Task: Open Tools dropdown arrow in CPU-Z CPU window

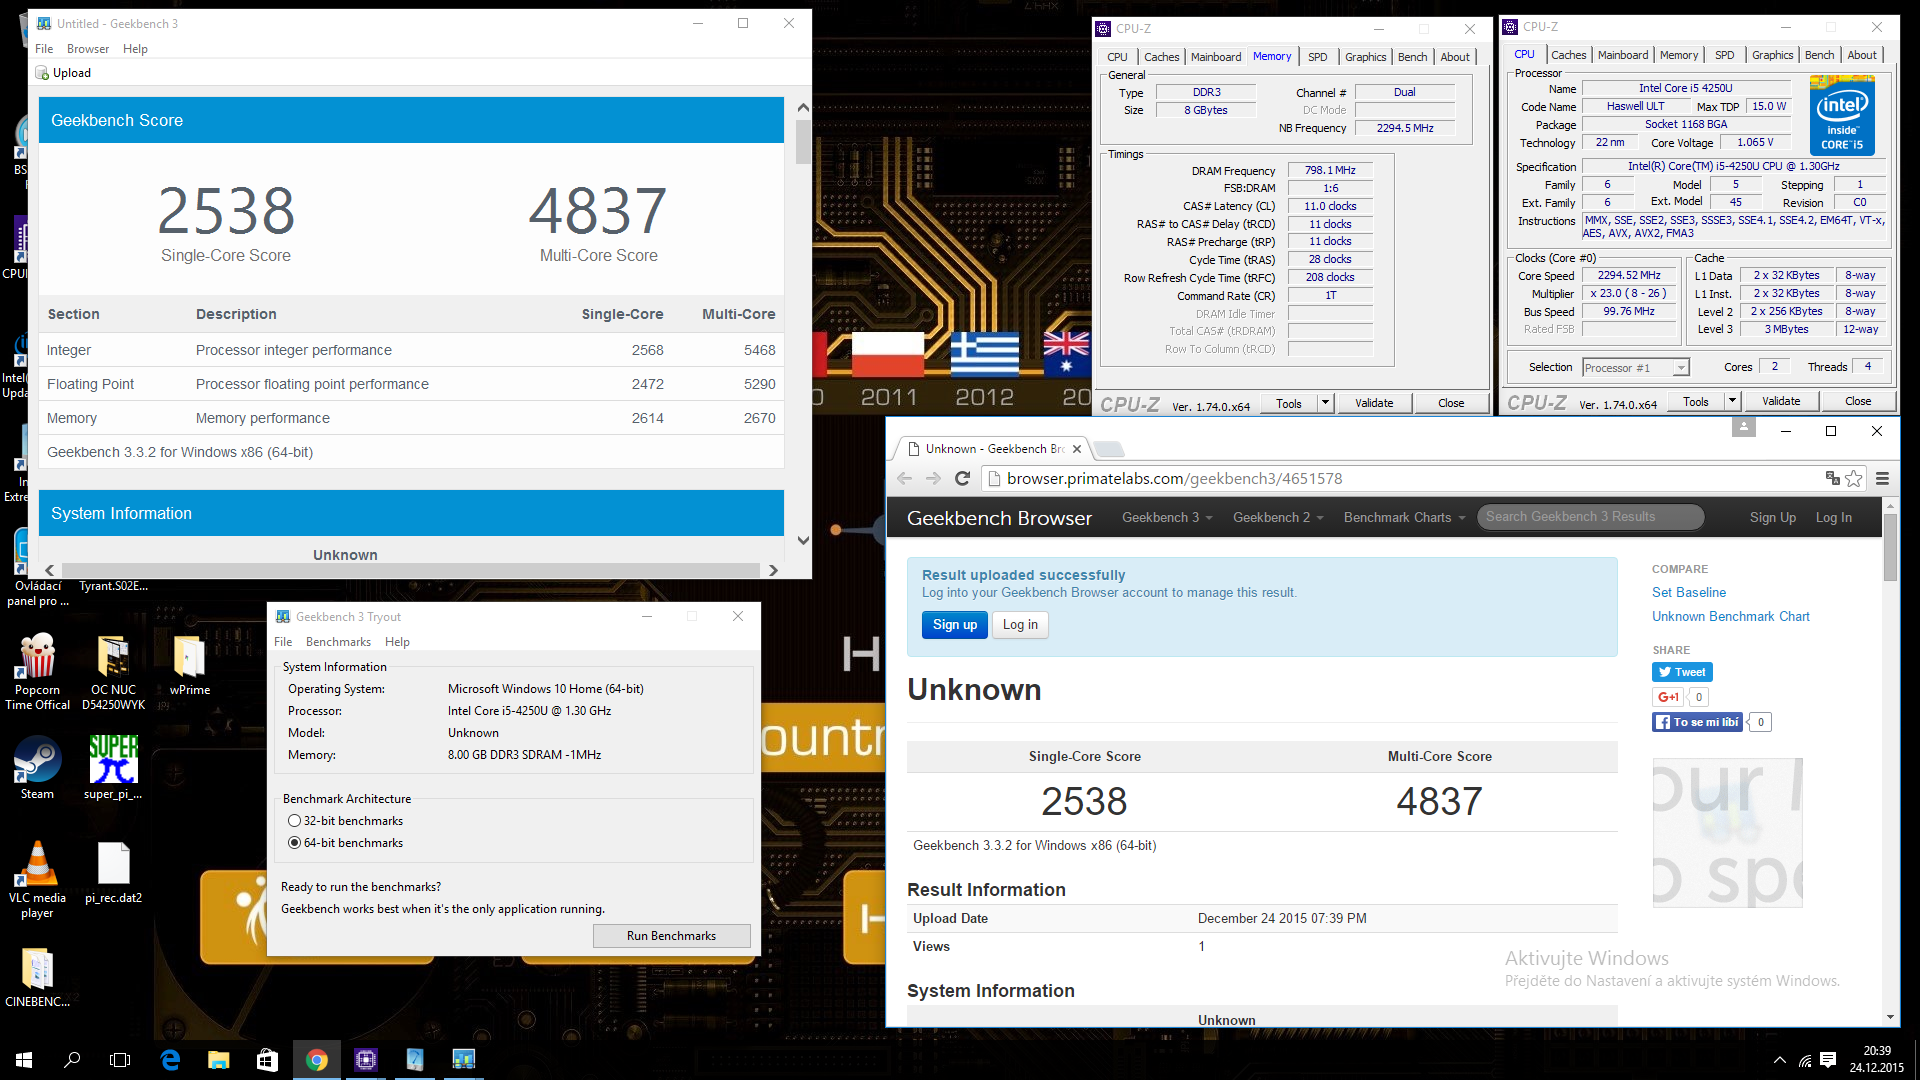Action: [x=1732, y=401]
